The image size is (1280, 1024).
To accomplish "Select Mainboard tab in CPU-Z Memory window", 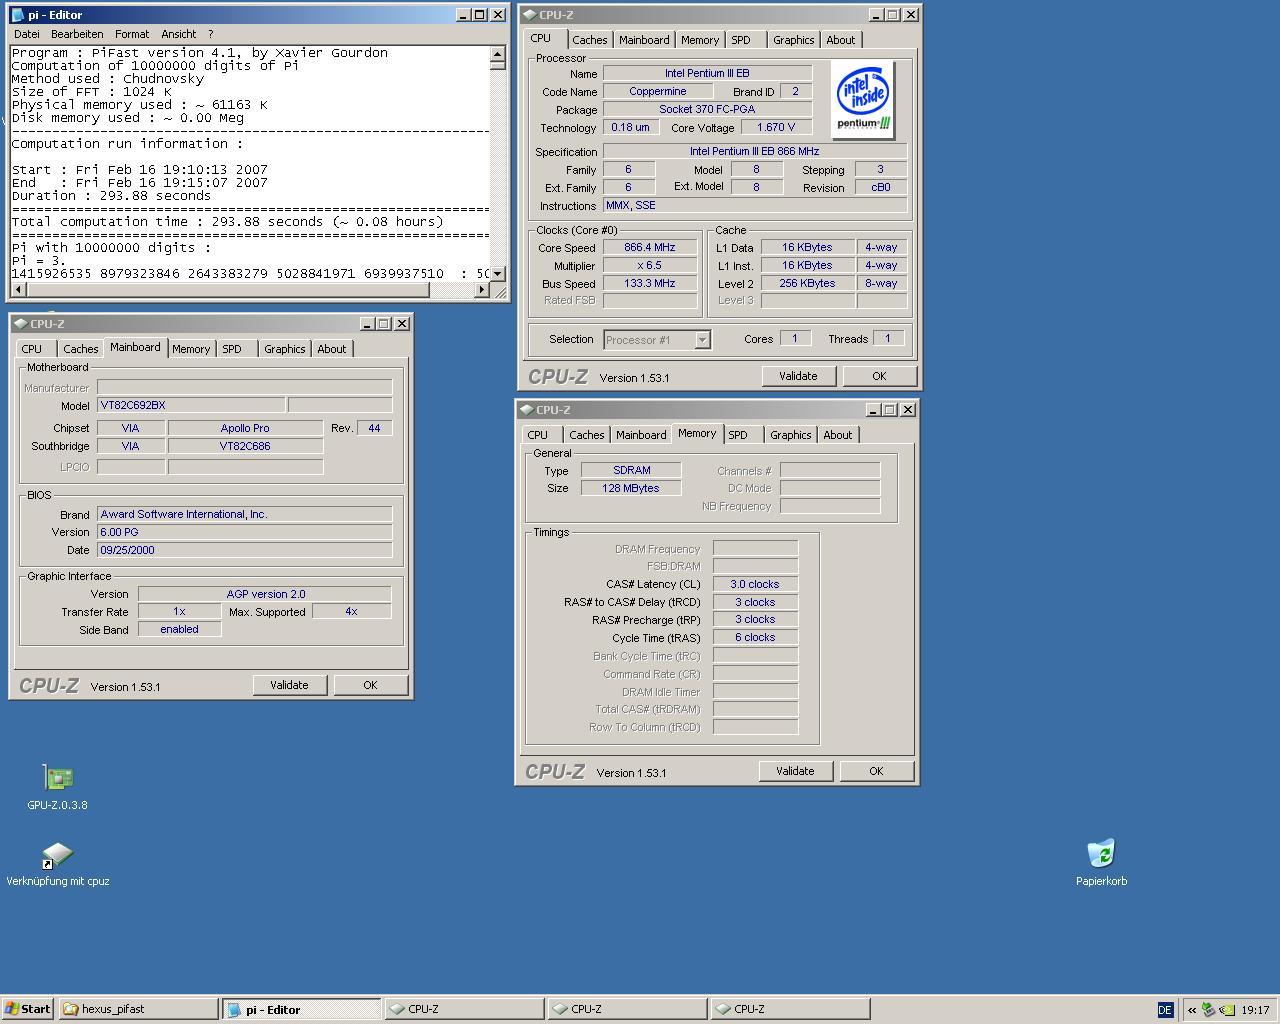I will [x=641, y=435].
